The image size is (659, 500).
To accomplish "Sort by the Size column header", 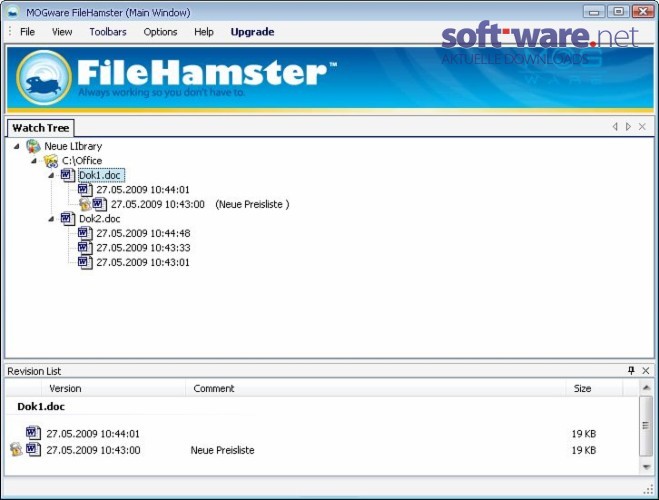I will 594,388.
